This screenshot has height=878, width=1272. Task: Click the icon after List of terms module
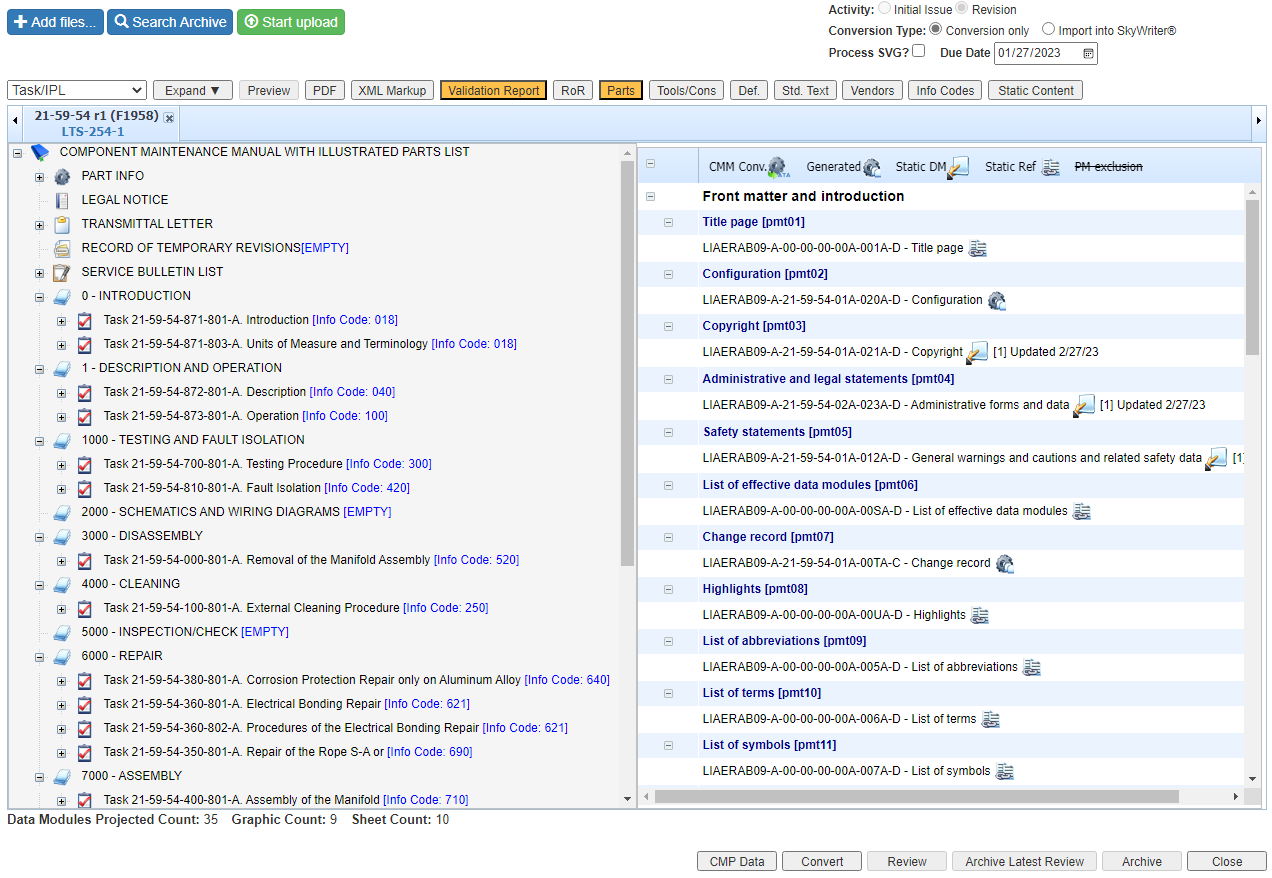pyautogui.click(x=991, y=719)
